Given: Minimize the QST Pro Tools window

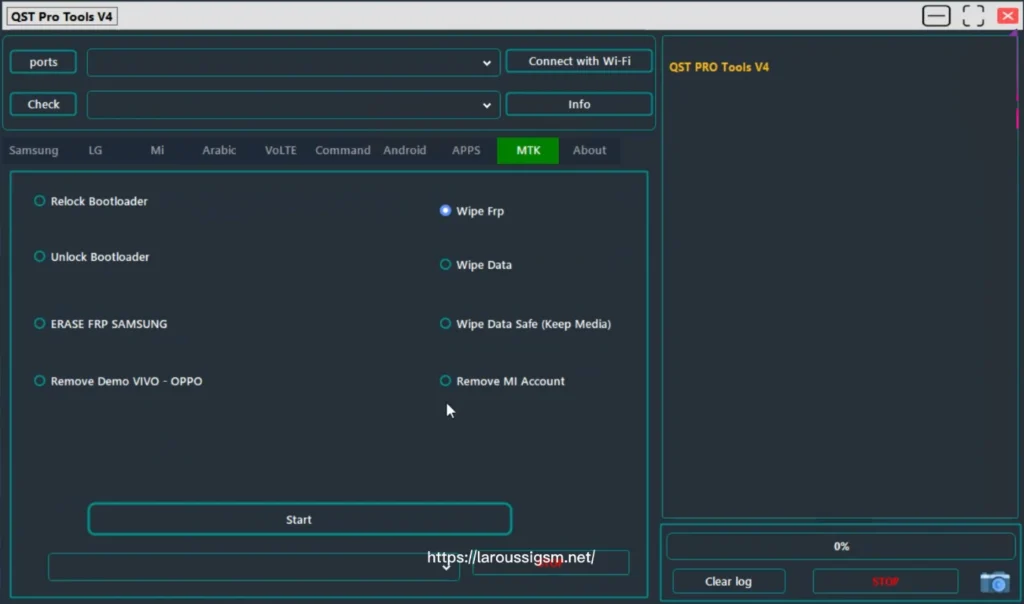Looking at the screenshot, I should point(936,16).
